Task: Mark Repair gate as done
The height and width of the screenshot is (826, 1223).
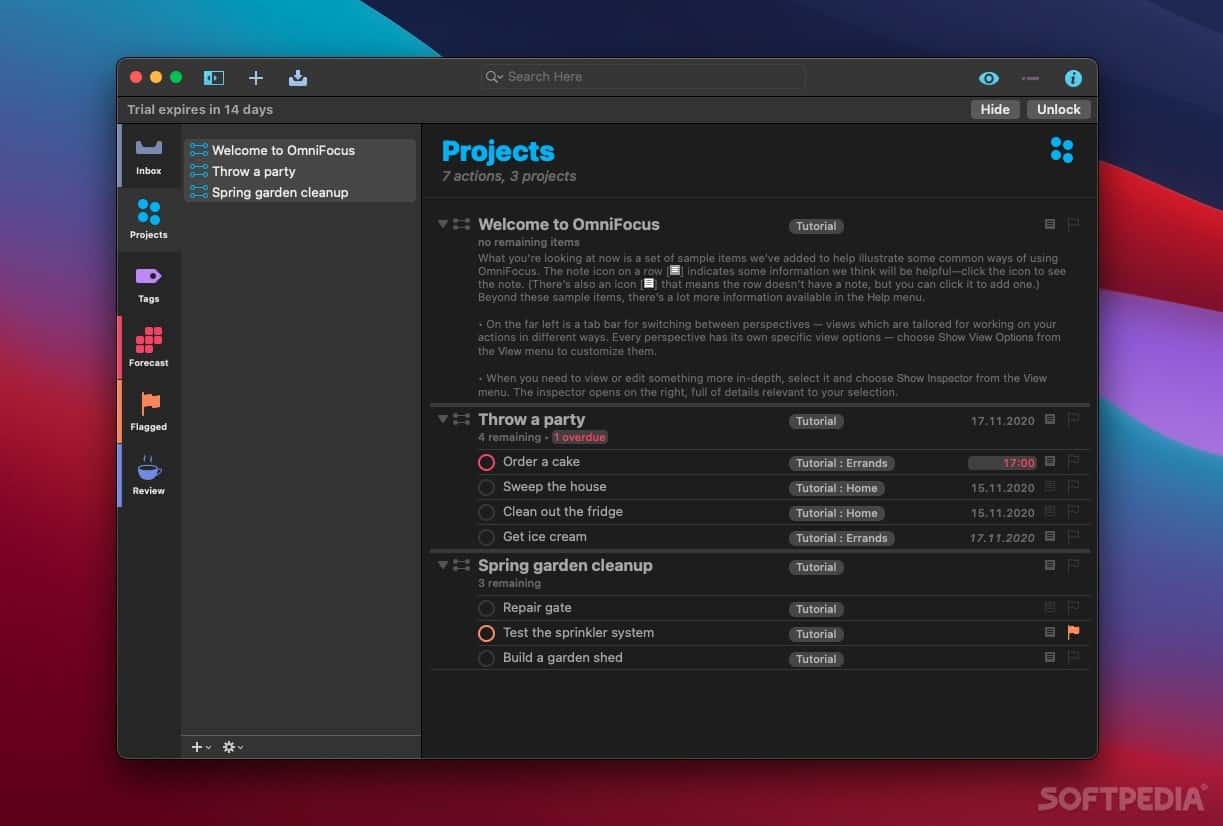Action: tap(486, 608)
